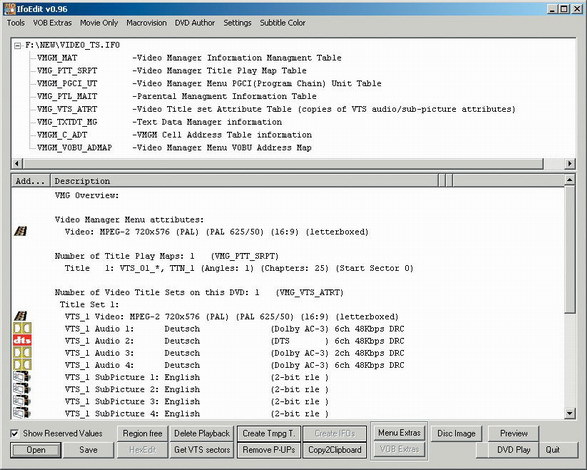Click the subtitle icon for SubPicture 3
587x470 pixels.
pyautogui.click(x=22, y=401)
